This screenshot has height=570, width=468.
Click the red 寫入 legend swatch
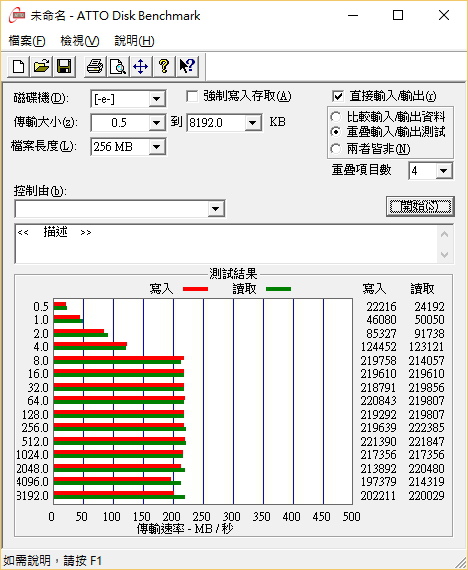point(195,289)
